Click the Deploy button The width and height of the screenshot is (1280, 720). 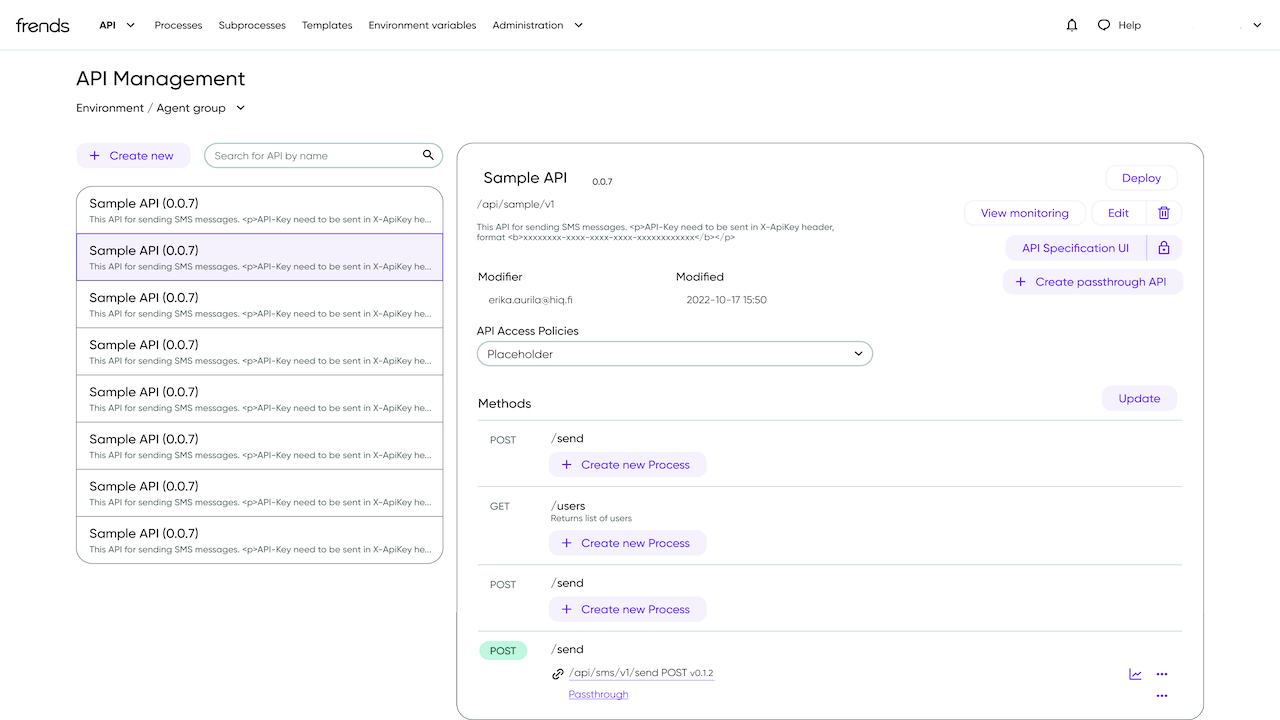(1141, 178)
